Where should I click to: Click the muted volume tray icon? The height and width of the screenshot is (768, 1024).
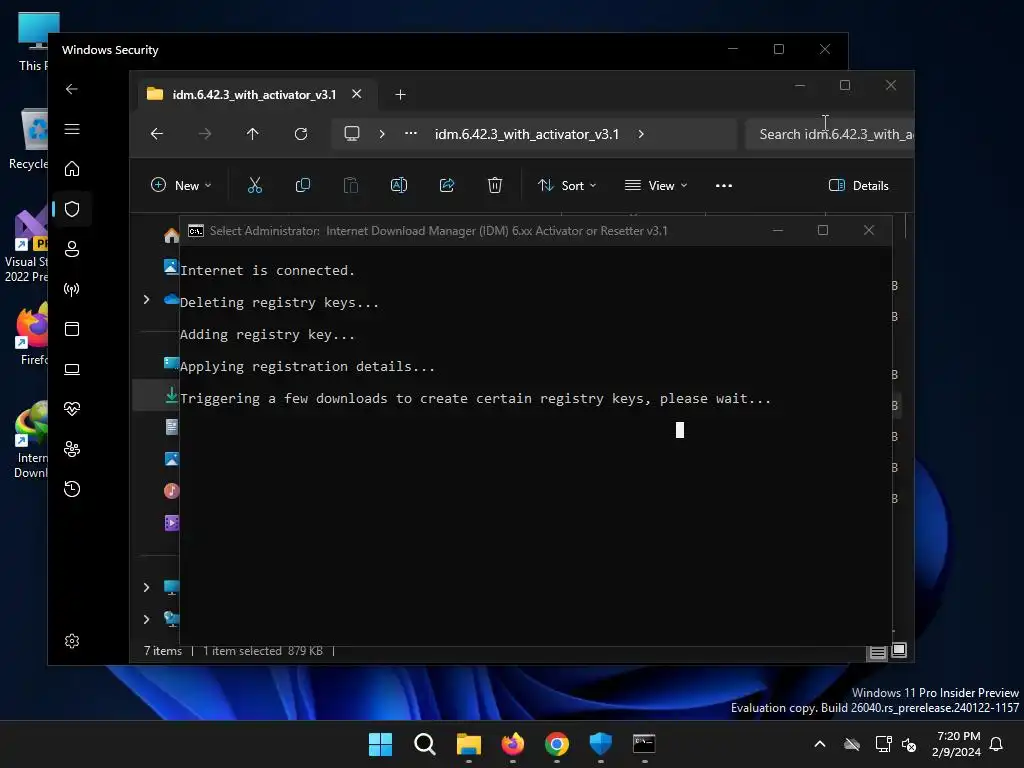click(x=909, y=744)
